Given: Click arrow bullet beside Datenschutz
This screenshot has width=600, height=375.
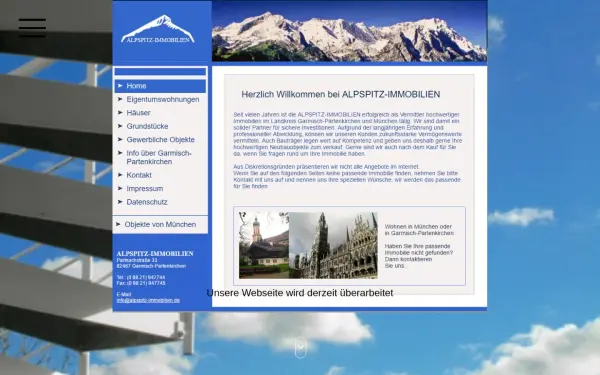Looking at the screenshot, I should pyautogui.click(x=120, y=202).
